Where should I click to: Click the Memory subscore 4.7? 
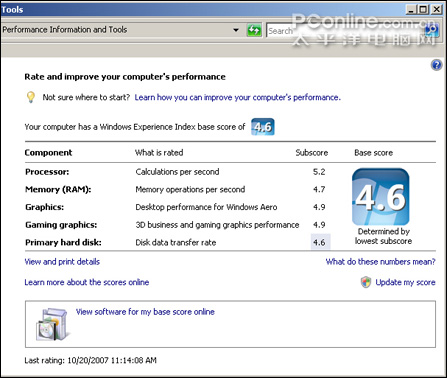(319, 190)
